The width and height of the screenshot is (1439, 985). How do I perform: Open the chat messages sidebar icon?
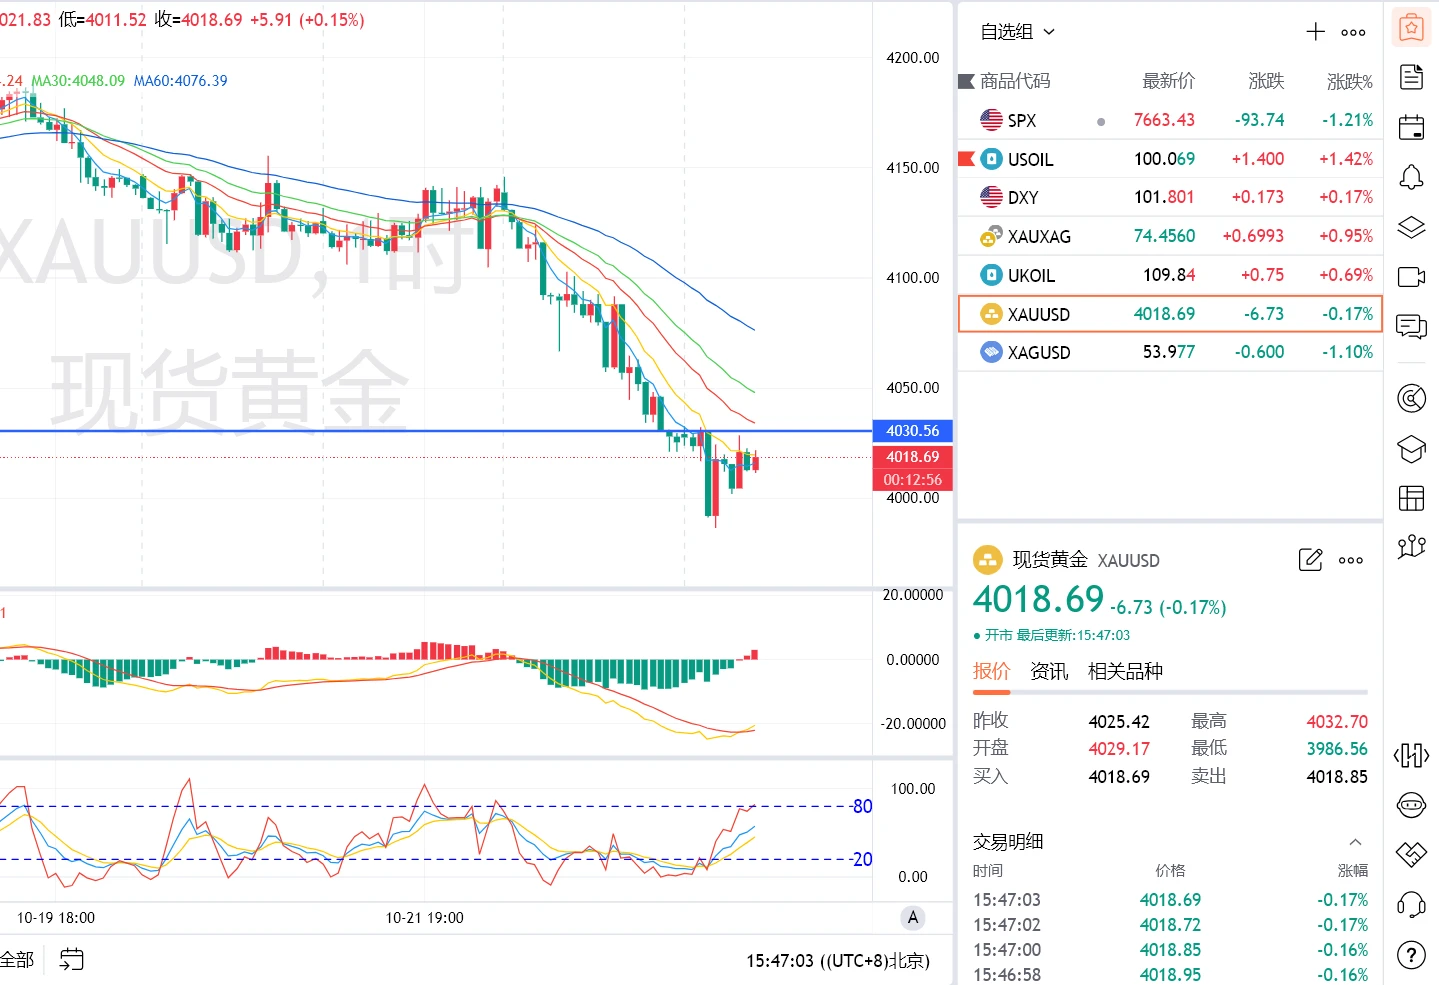(x=1411, y=326)
